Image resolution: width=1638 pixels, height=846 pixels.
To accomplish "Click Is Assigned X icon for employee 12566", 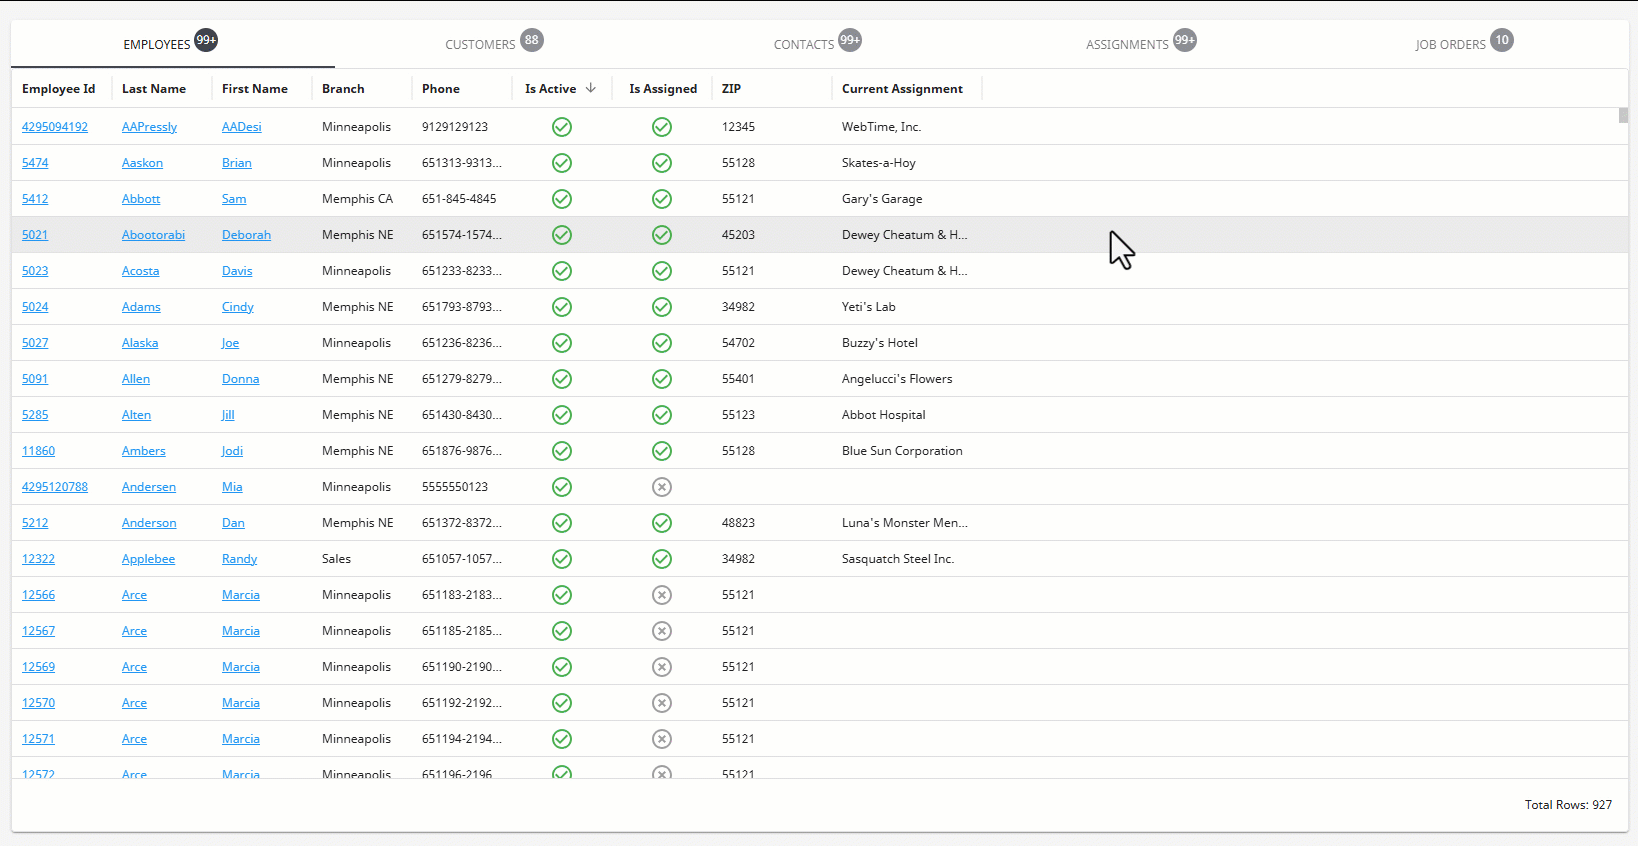I will (662, 595).
